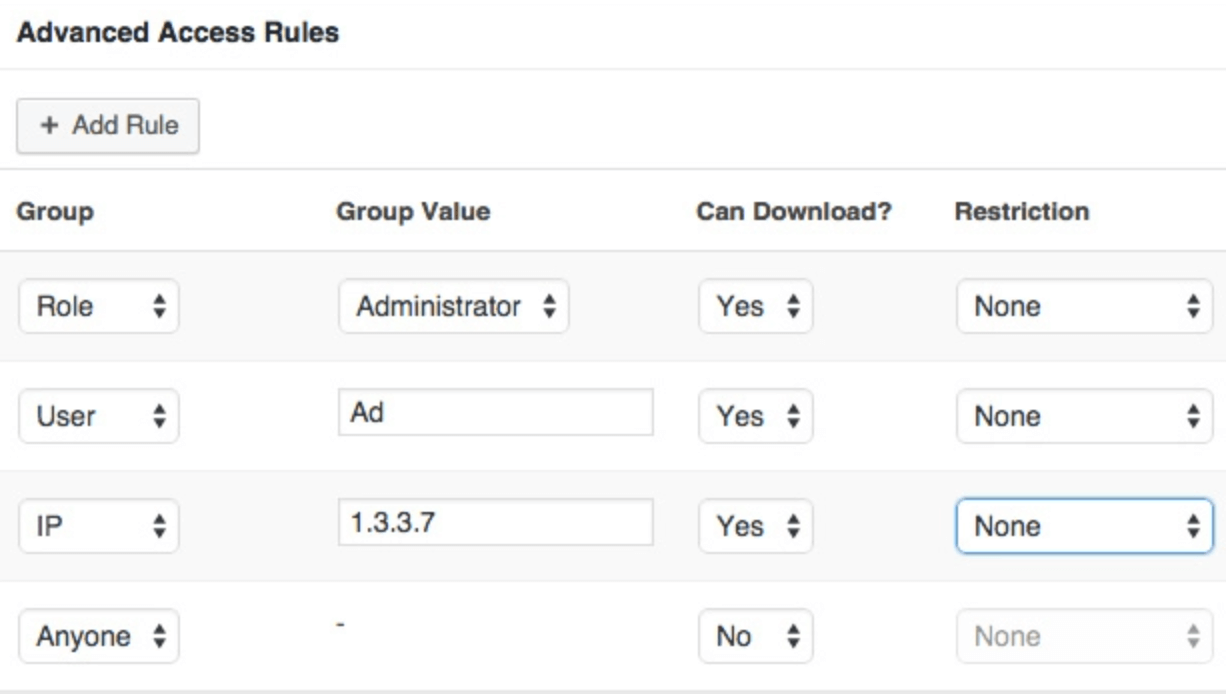Viewport: 1226px width, 694px height.
Task: Change the 'No' download setting for Anyone
Action: coord(755,636)
